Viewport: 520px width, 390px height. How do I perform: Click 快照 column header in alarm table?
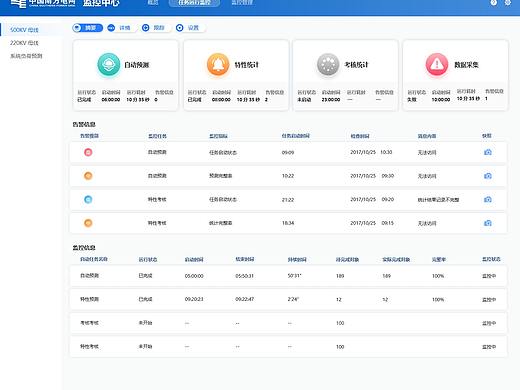(x=487, y=136)
